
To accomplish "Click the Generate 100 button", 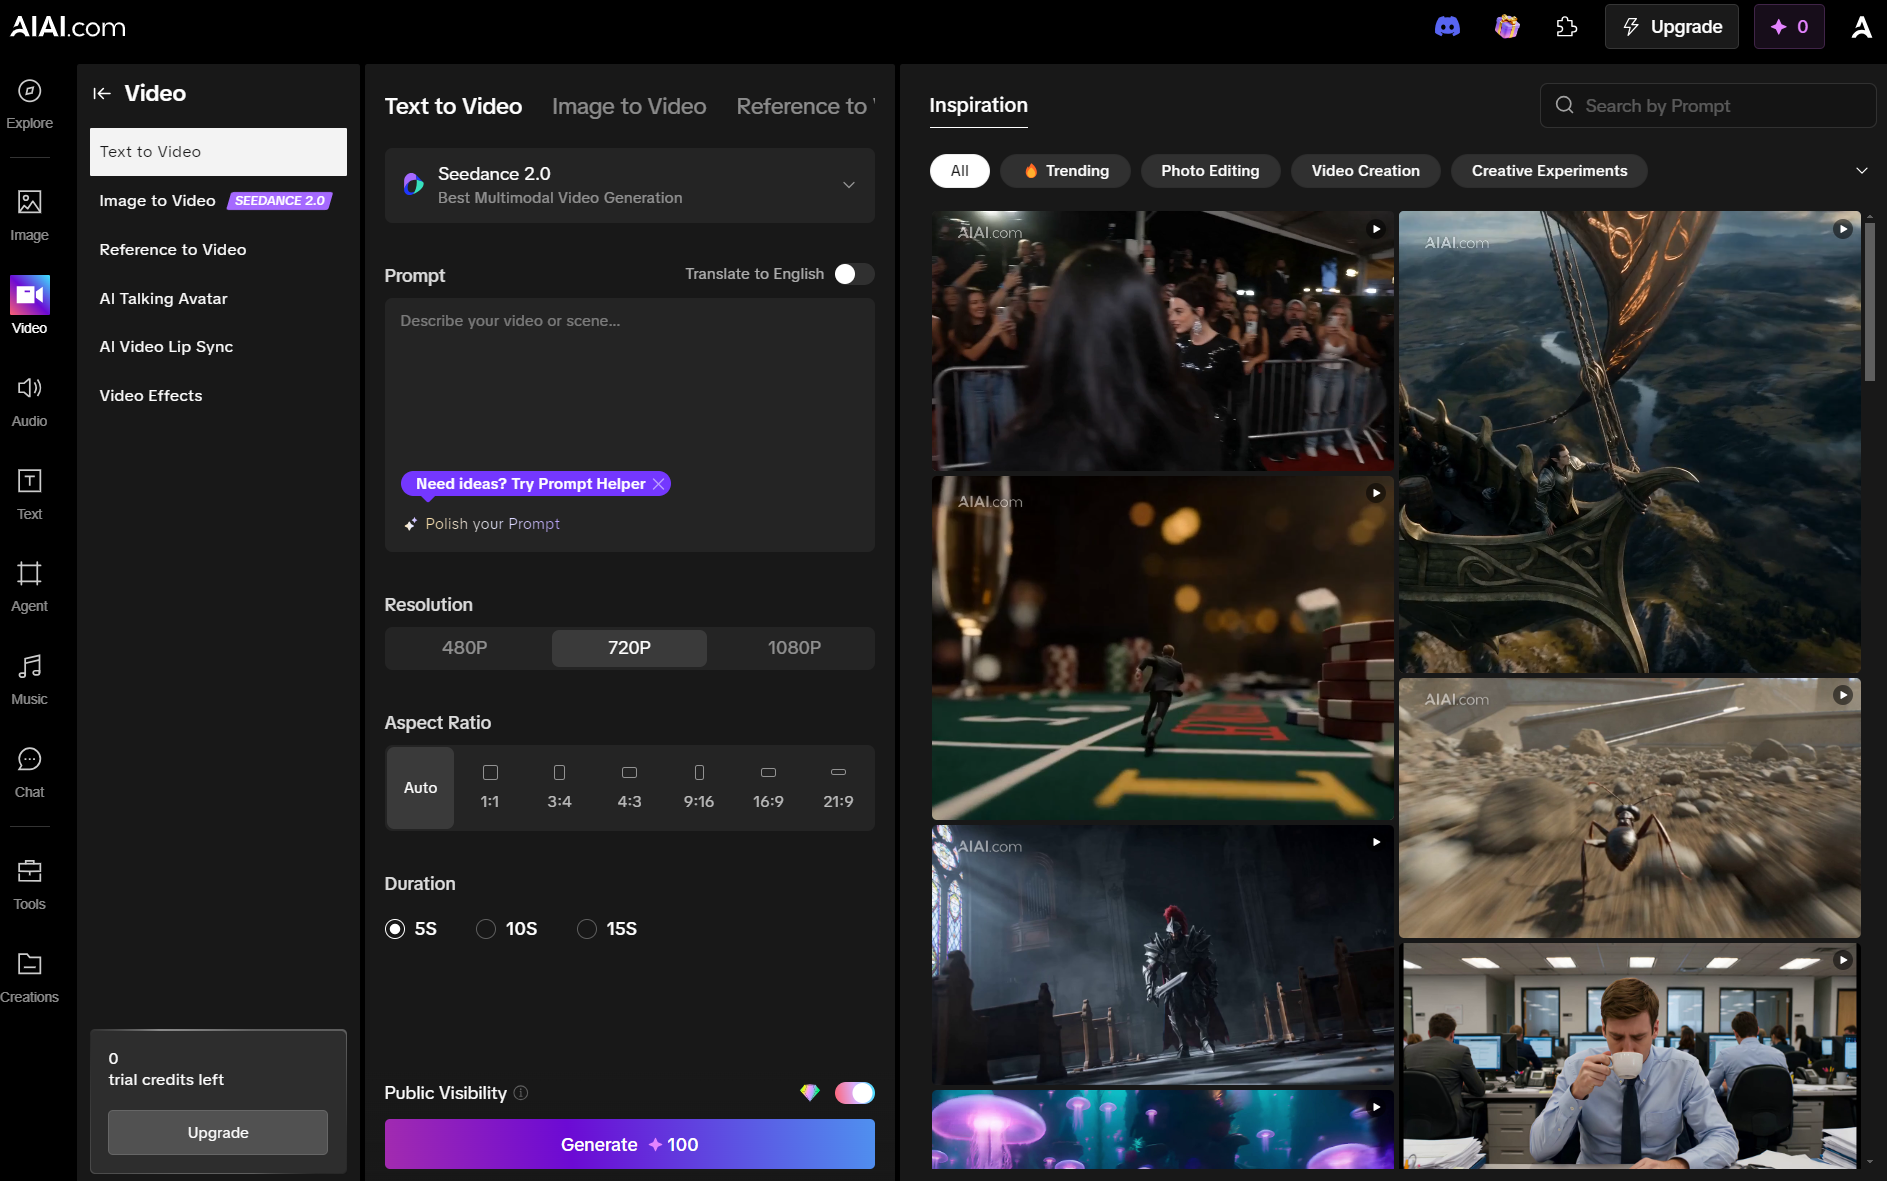I will coord(629,1144).
